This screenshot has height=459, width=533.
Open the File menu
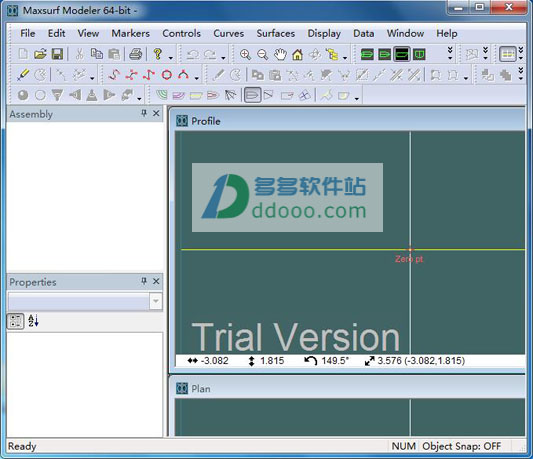(28, 33)
